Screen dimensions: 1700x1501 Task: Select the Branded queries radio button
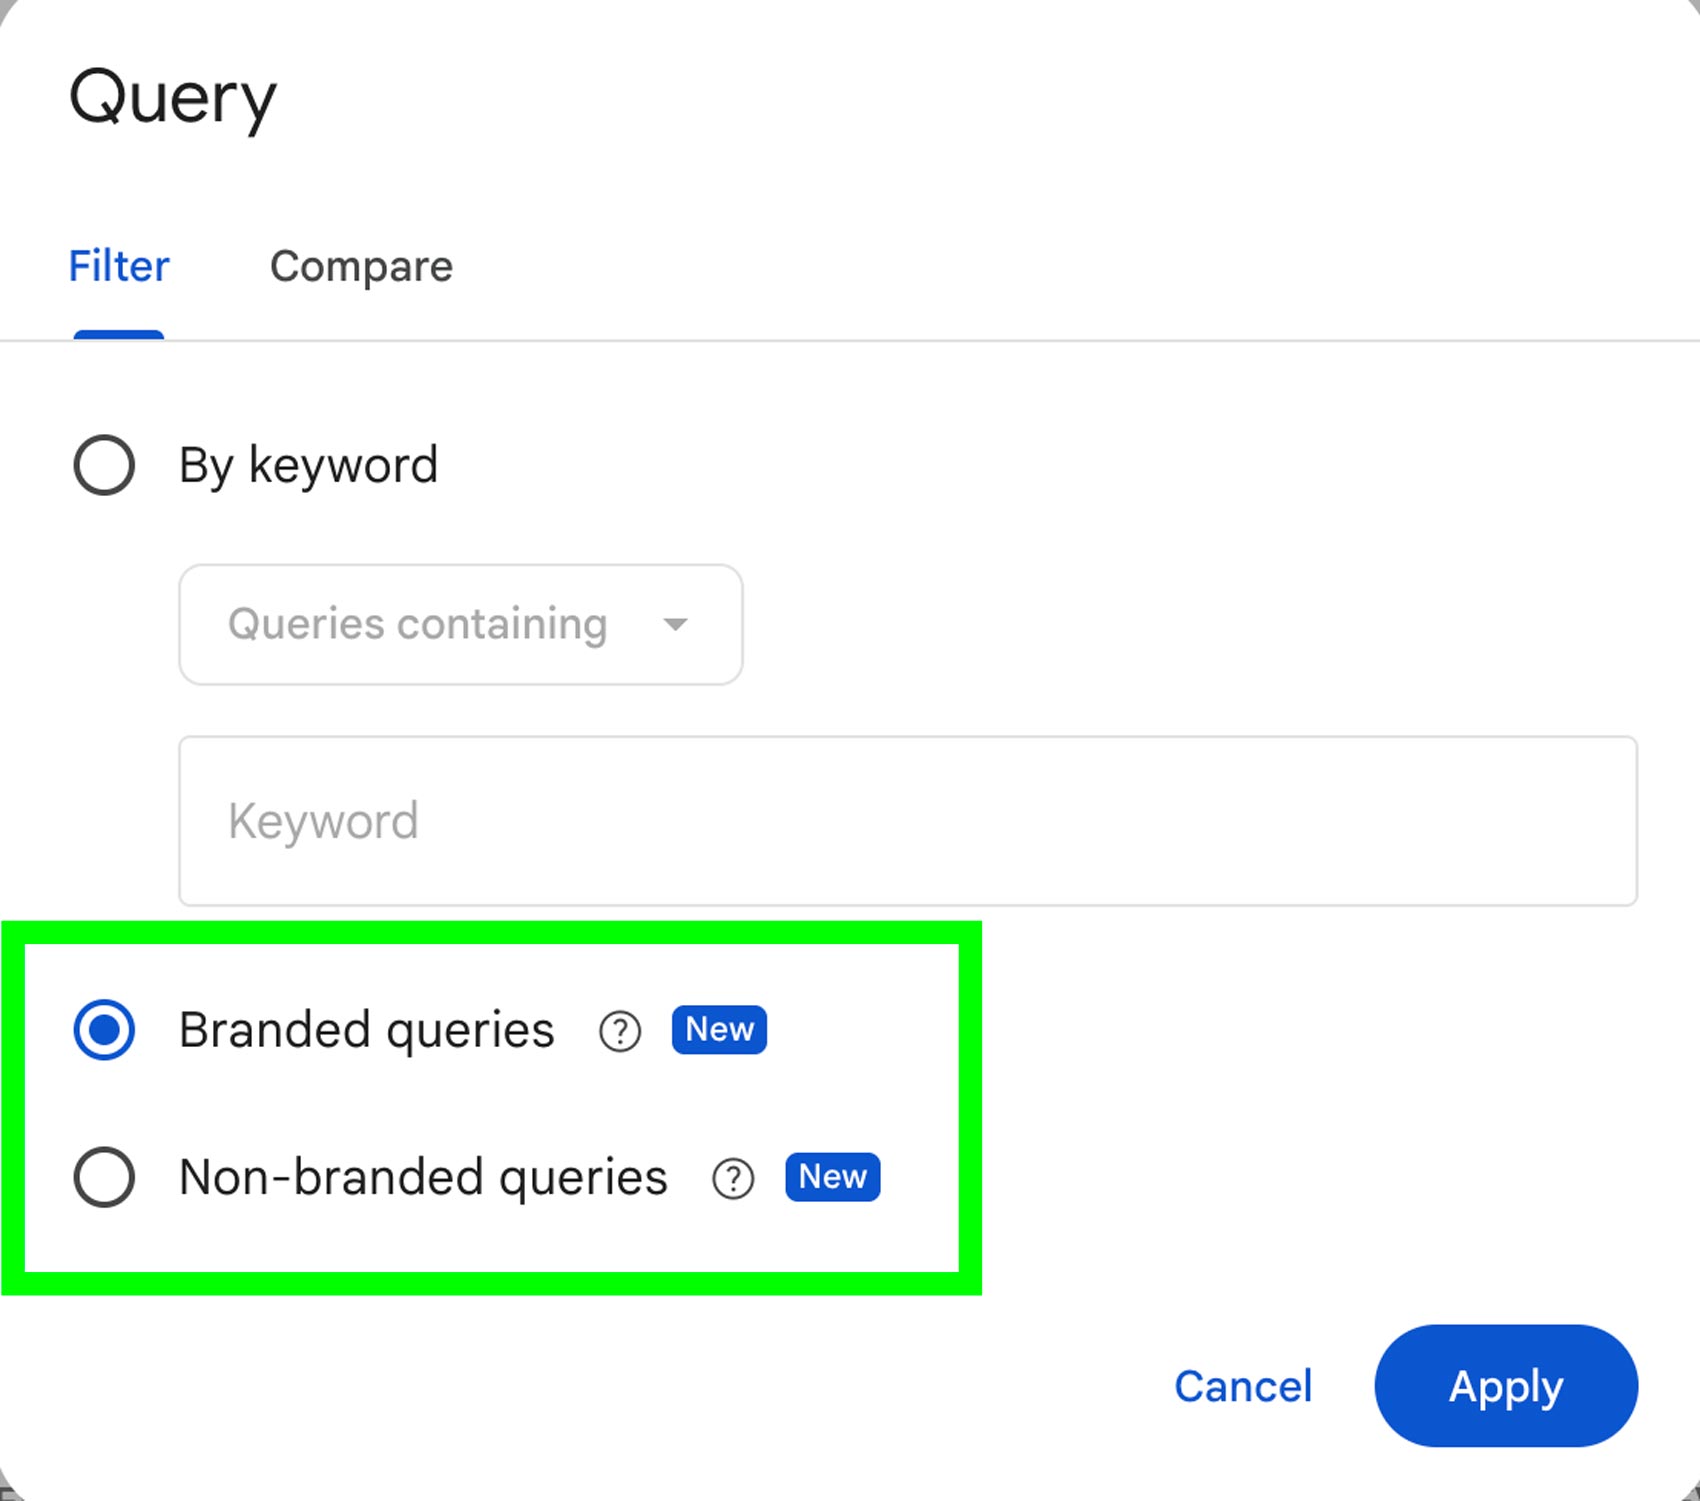point(104,1030)
